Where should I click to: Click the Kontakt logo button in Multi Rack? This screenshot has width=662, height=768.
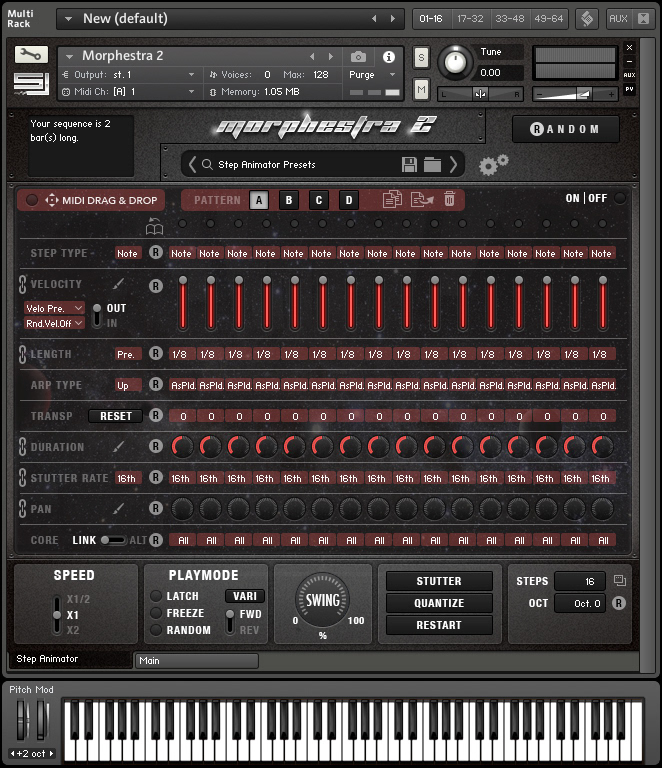click(x=587, y=19)
